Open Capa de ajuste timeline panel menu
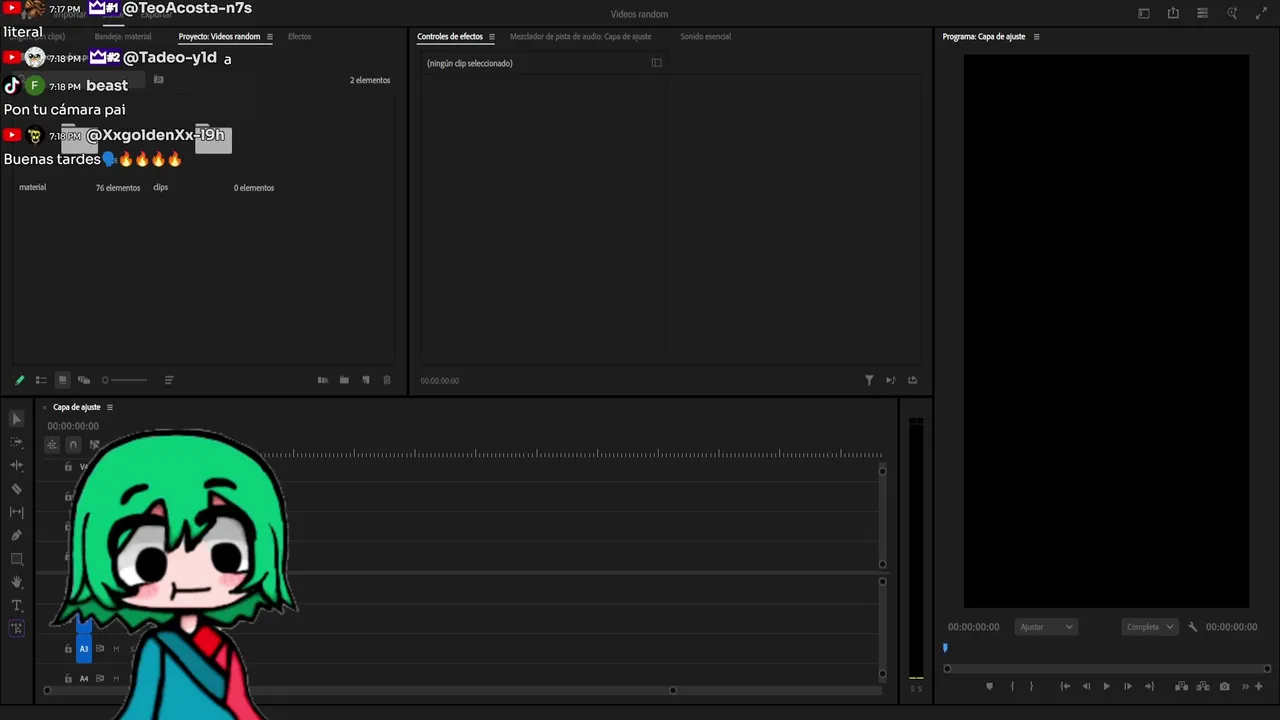 coord(110,407)
